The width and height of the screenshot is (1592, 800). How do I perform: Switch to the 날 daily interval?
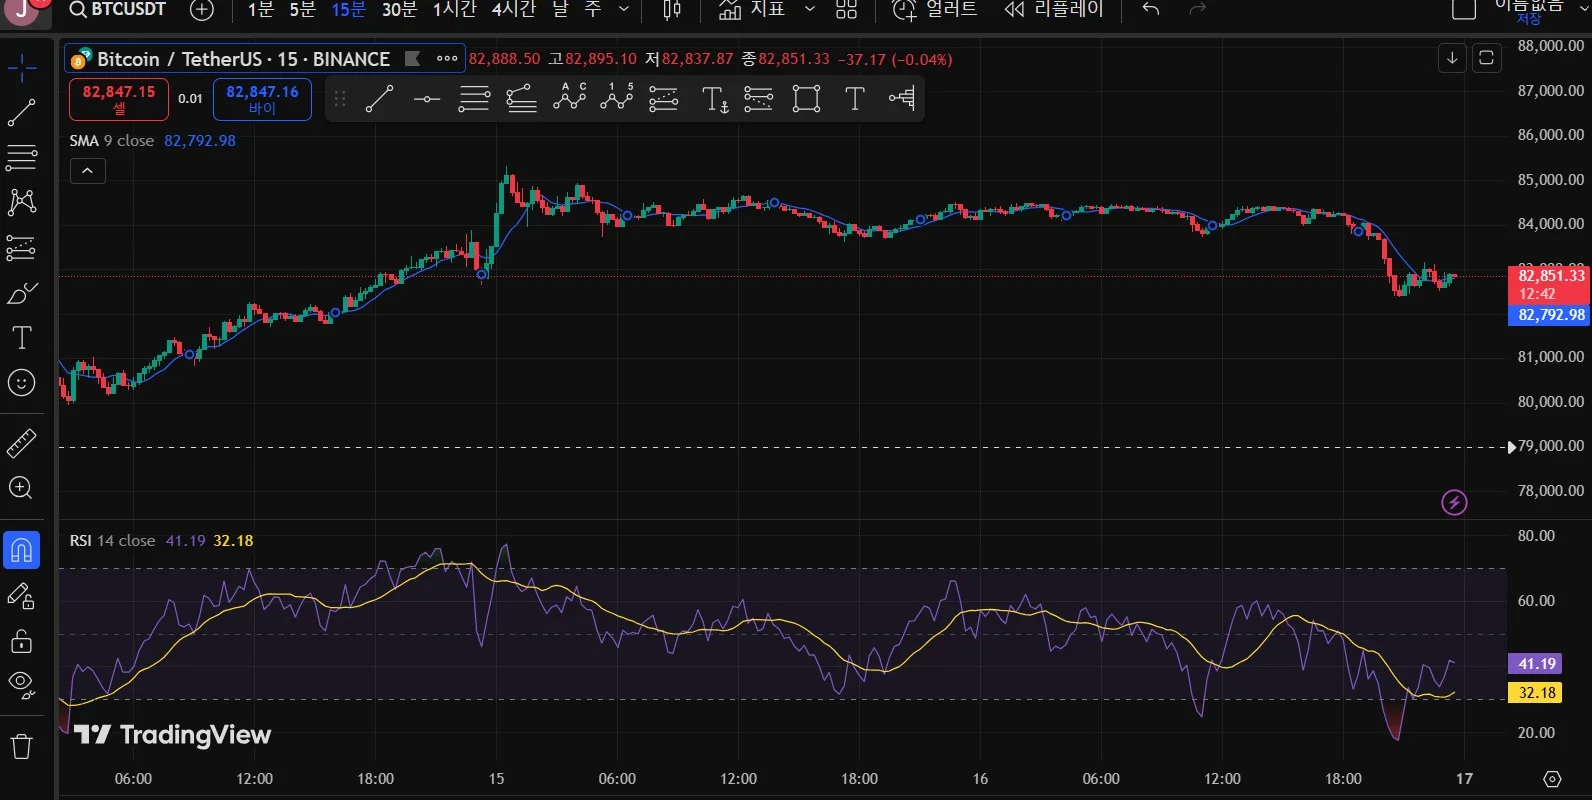[560, 10]
